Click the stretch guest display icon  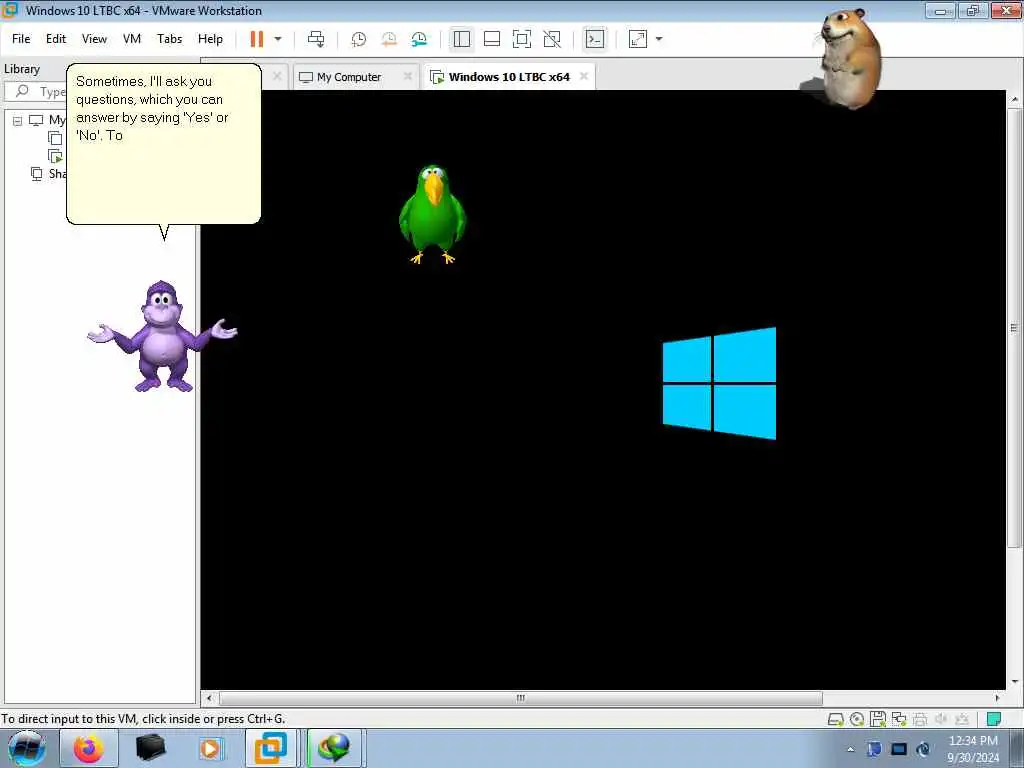click(637, 39)
